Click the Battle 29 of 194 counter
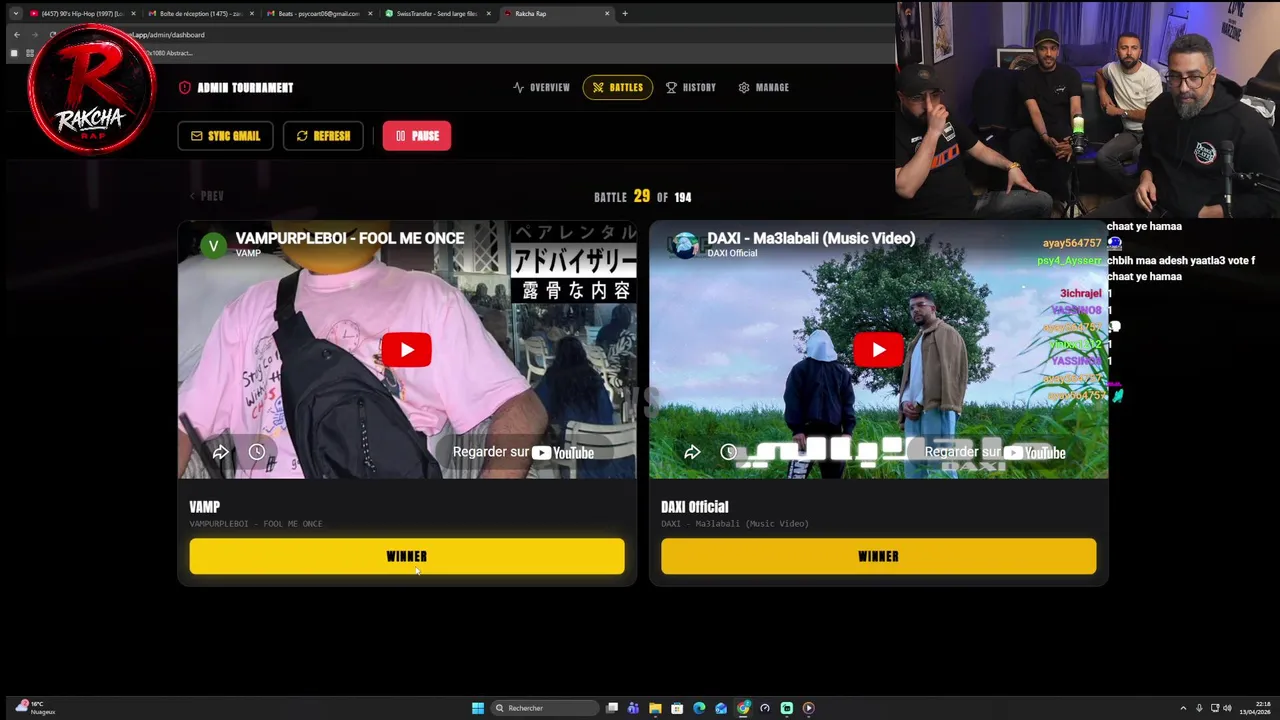1280x720 pixels. [x=642, y=197]
